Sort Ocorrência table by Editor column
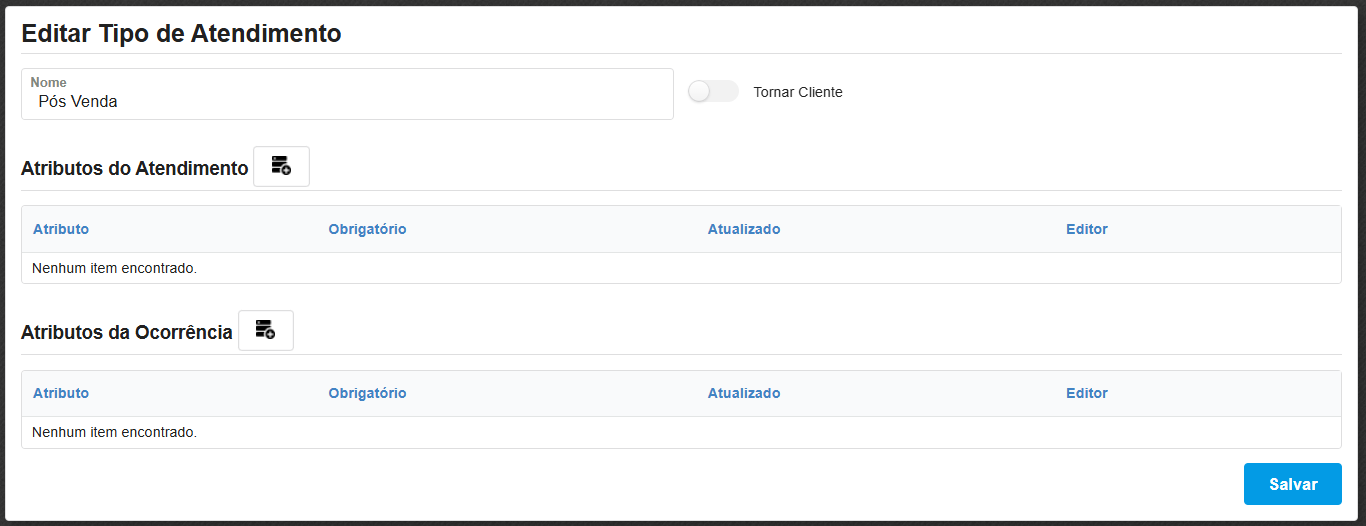The width and height of the screenshot is (1366, 526). (x=1086, y=393)
